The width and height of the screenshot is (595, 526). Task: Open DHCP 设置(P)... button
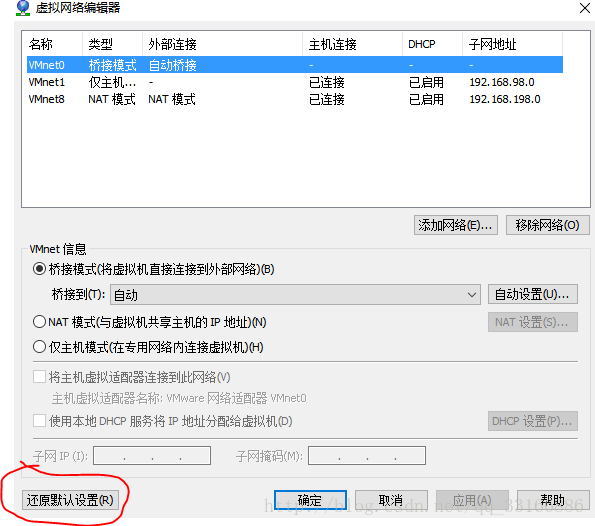point(533,421)
